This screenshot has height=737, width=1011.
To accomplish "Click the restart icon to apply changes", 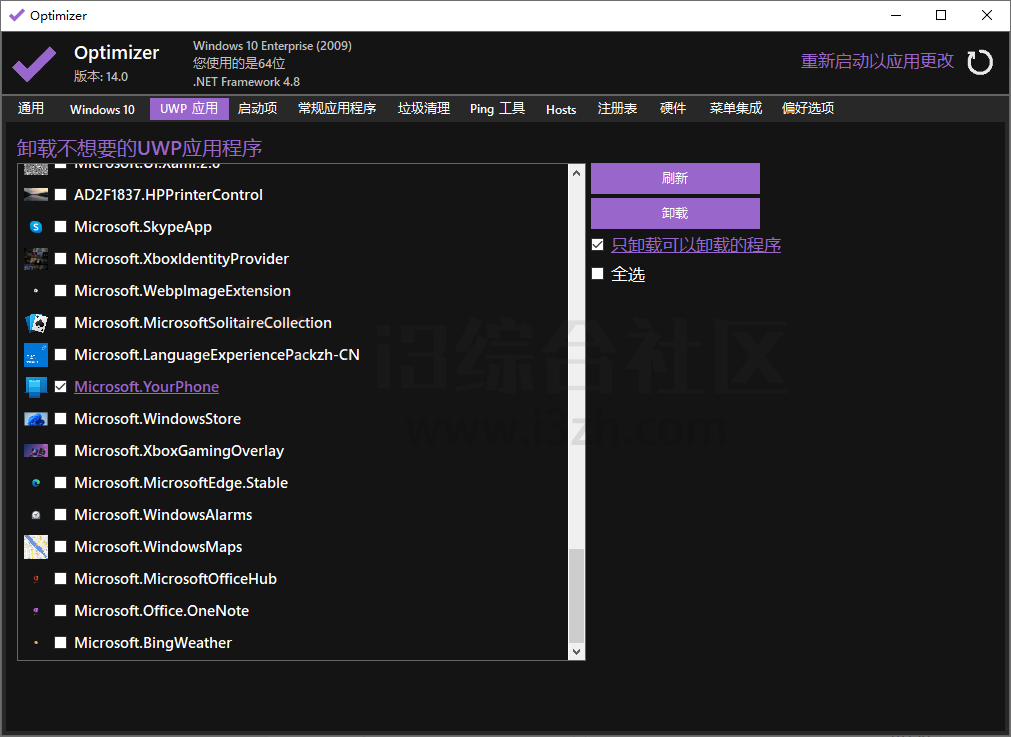I will pyautogui.click(x=979, y=63).
